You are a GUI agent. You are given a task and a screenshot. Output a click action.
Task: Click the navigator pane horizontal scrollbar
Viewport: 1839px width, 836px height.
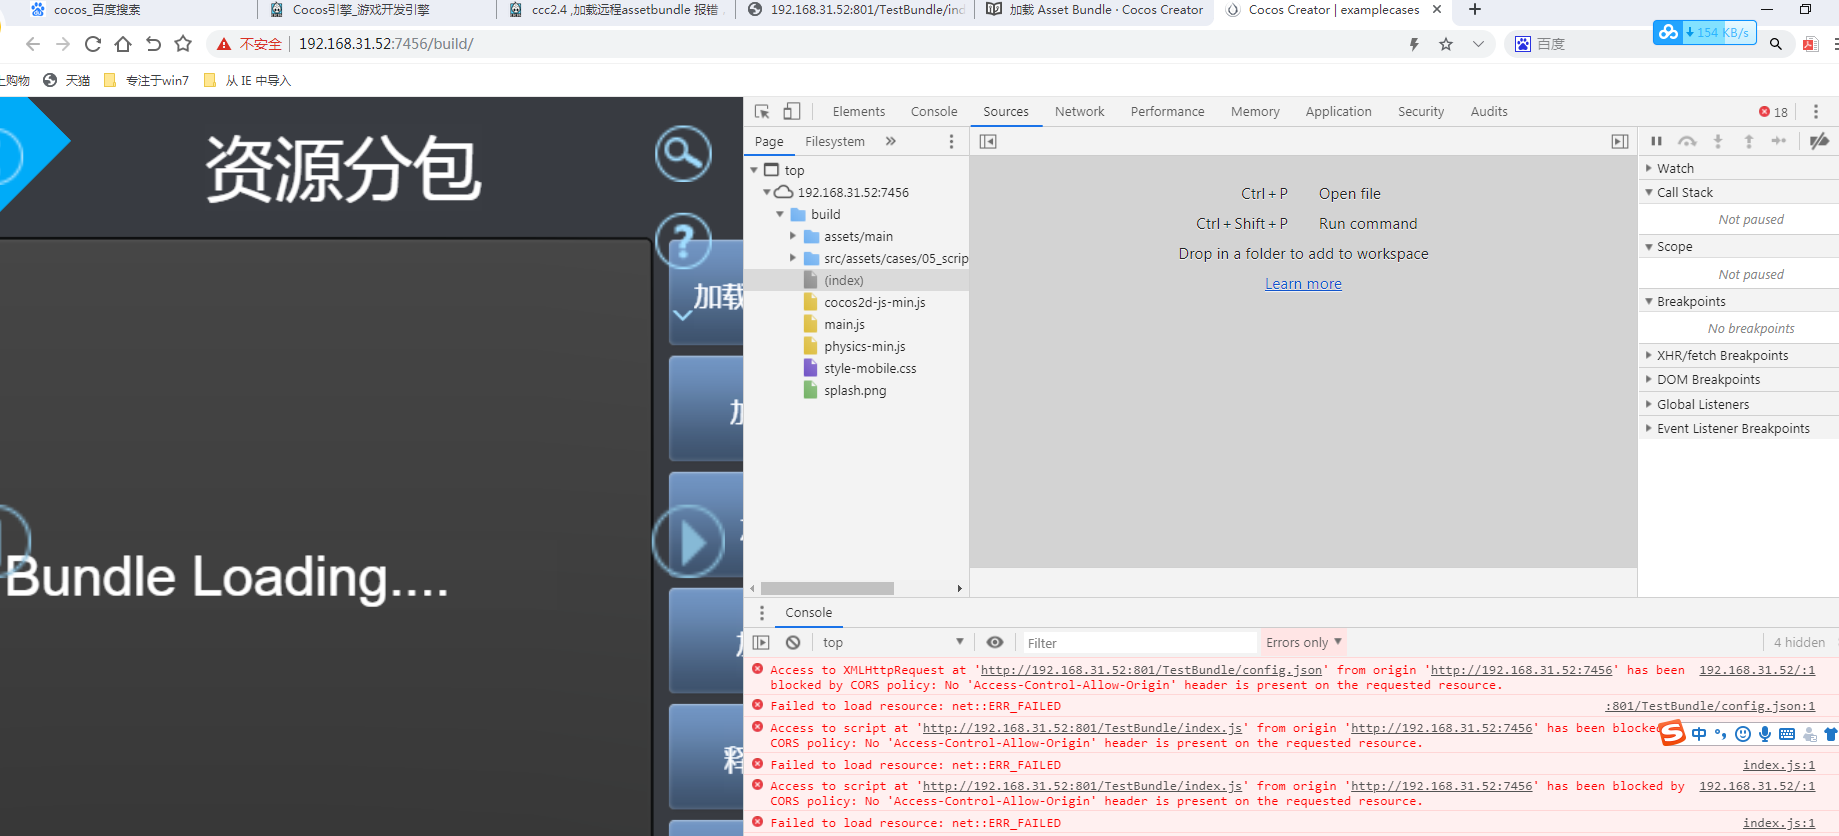pos(827,588)
